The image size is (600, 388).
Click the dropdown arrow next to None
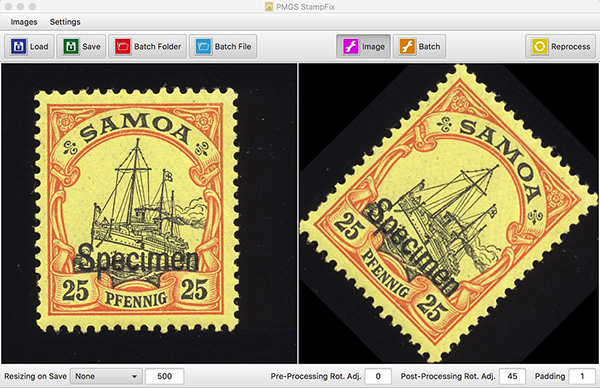[134, 377]
